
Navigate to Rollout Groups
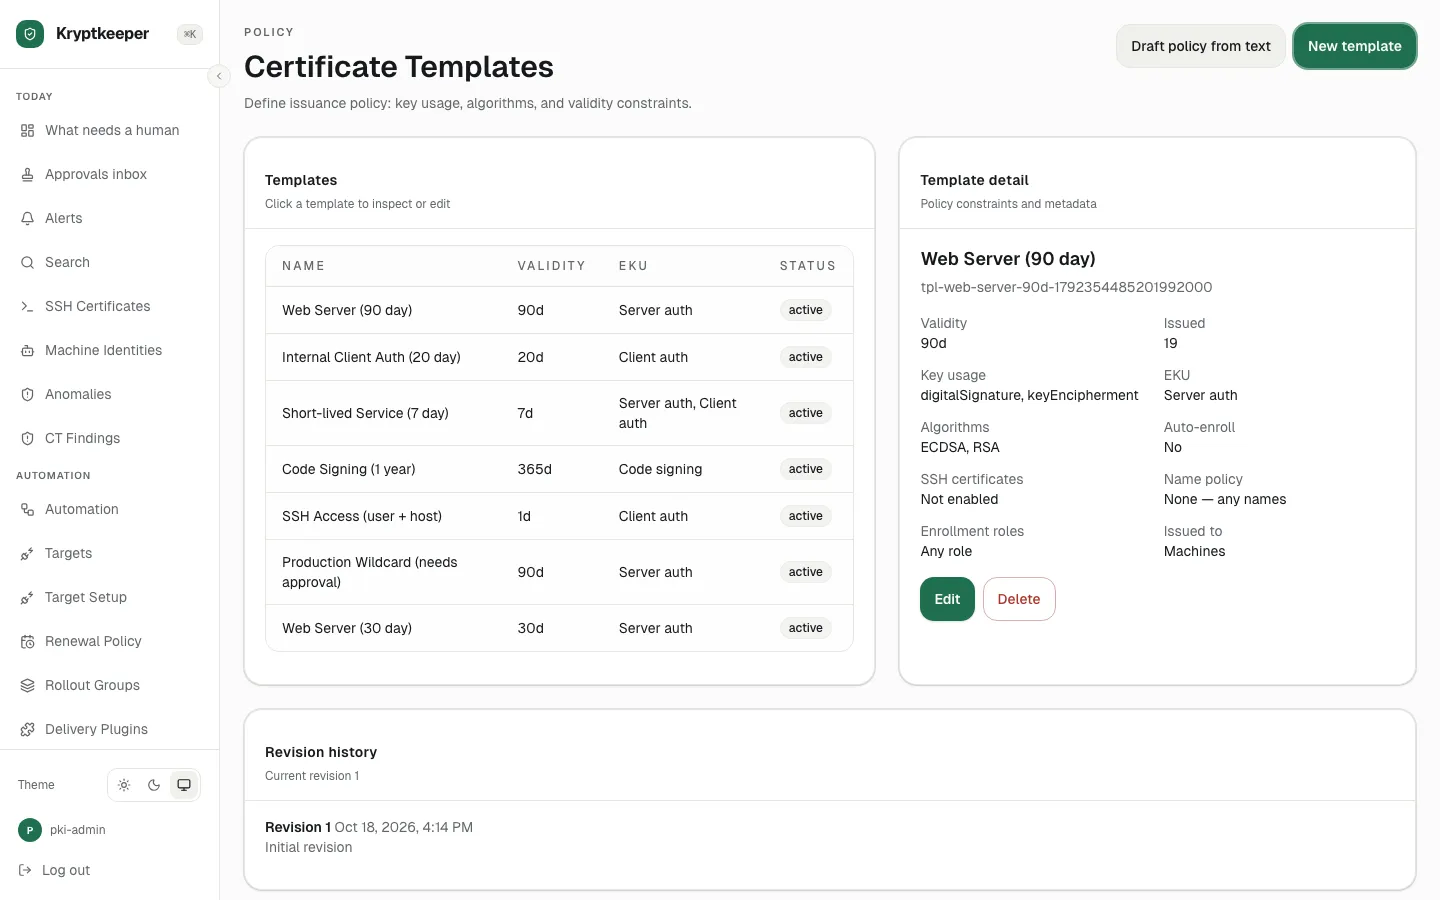coord(110,686)
